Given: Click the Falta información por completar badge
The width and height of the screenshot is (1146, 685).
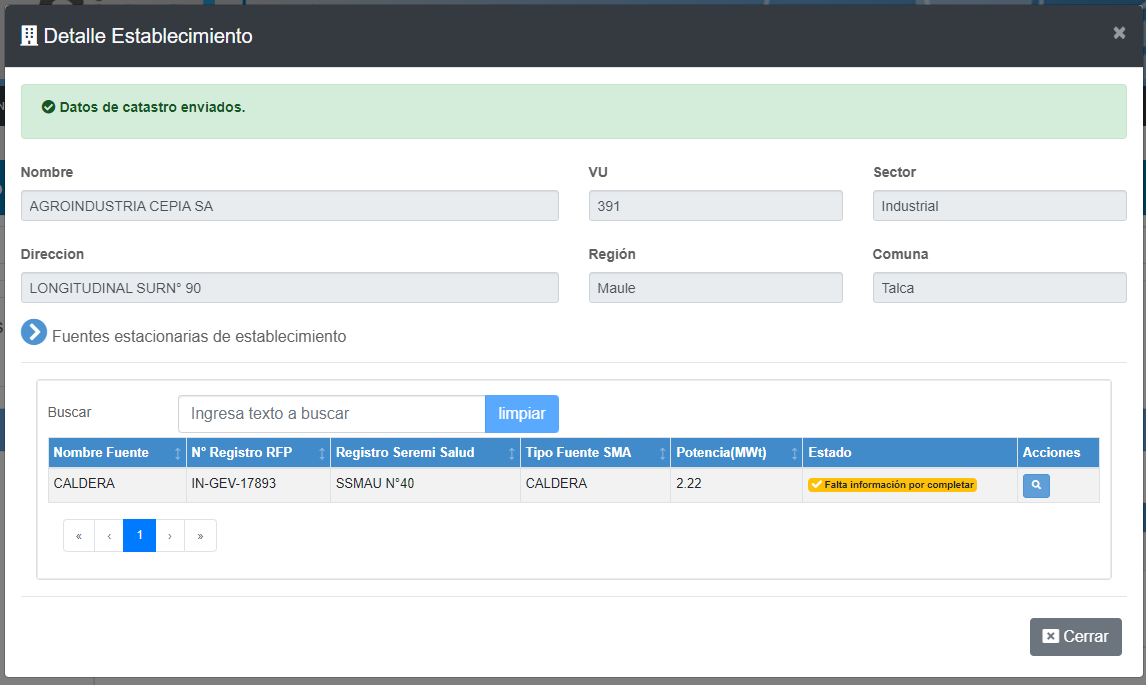Looking at the screenshot, I should pyautogui.click(x=892, y=485).
